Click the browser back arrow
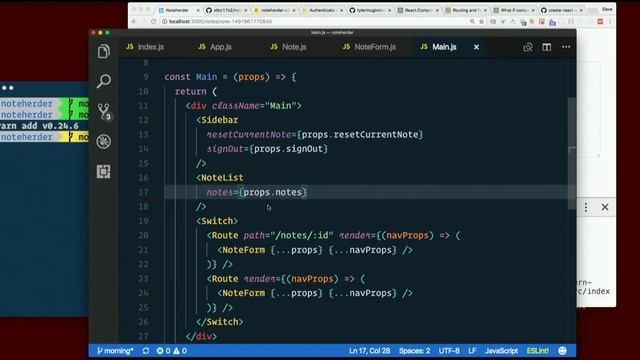The image size is (640, 360). 134,21
